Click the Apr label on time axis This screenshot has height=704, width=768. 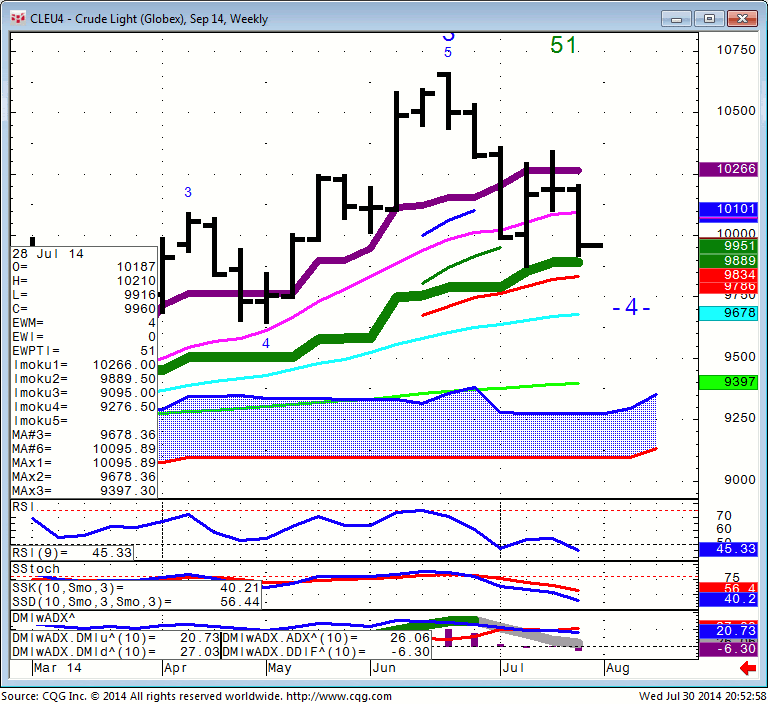tap(175, 668)
